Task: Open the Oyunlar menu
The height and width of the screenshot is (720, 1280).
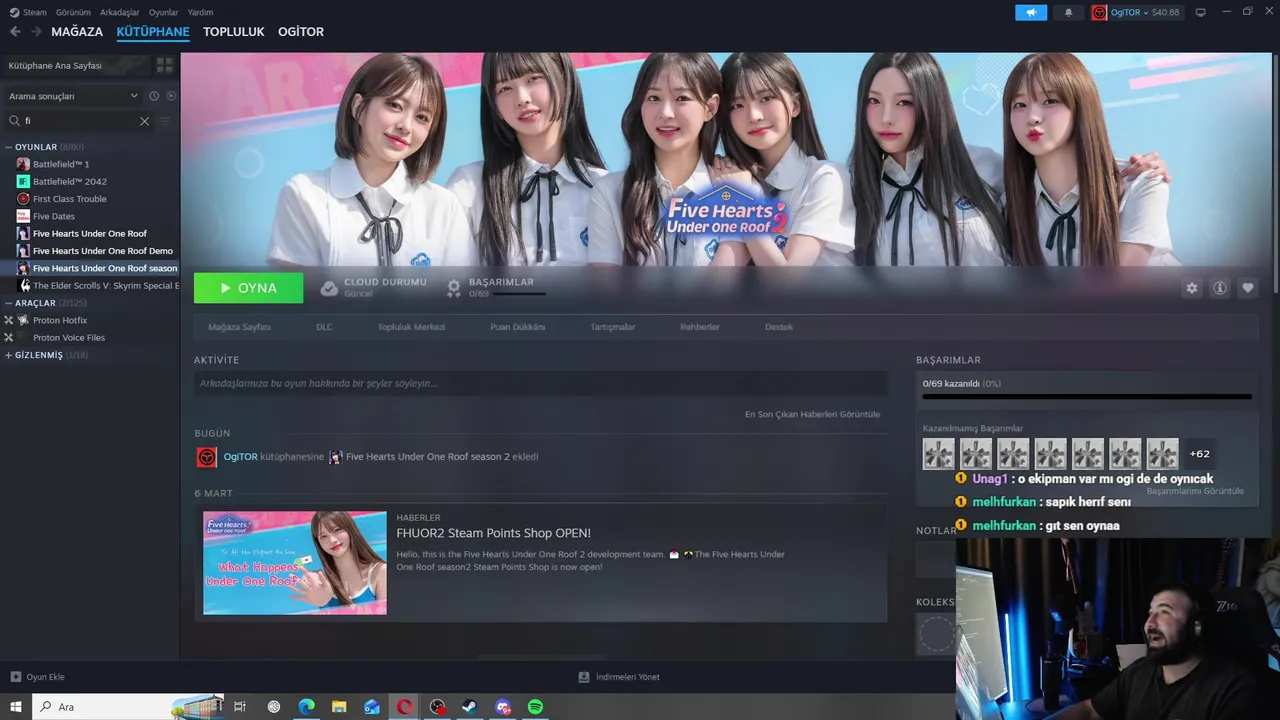Action: coord(163,12)
